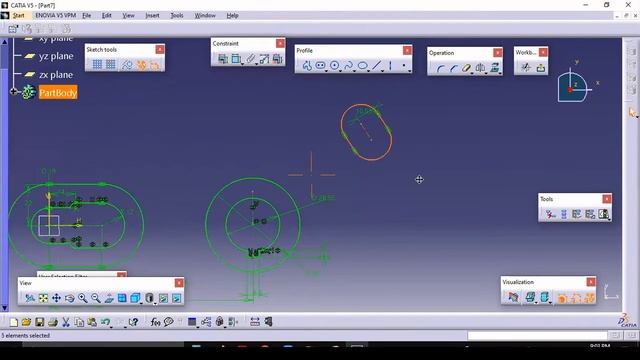The image size is (640, 360).
Task: Toggle Cut Part by Sketch Plane in Visualization
Action: (x=513, y=298)
